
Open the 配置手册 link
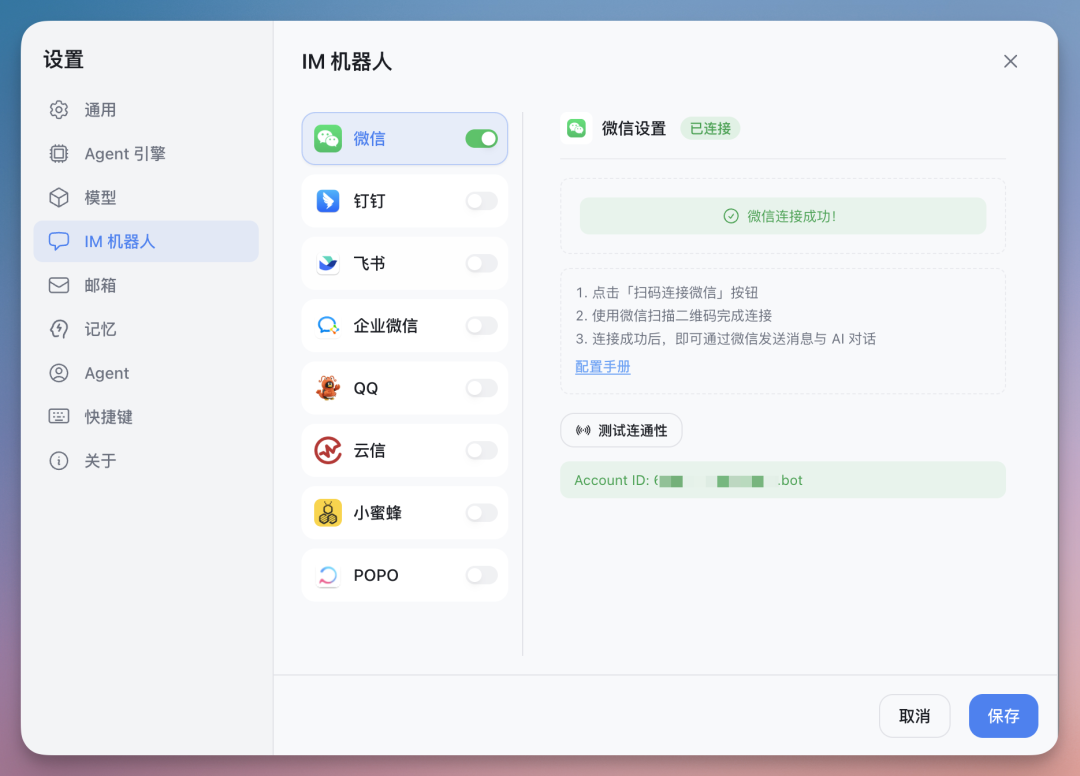(x=602, y=367)
